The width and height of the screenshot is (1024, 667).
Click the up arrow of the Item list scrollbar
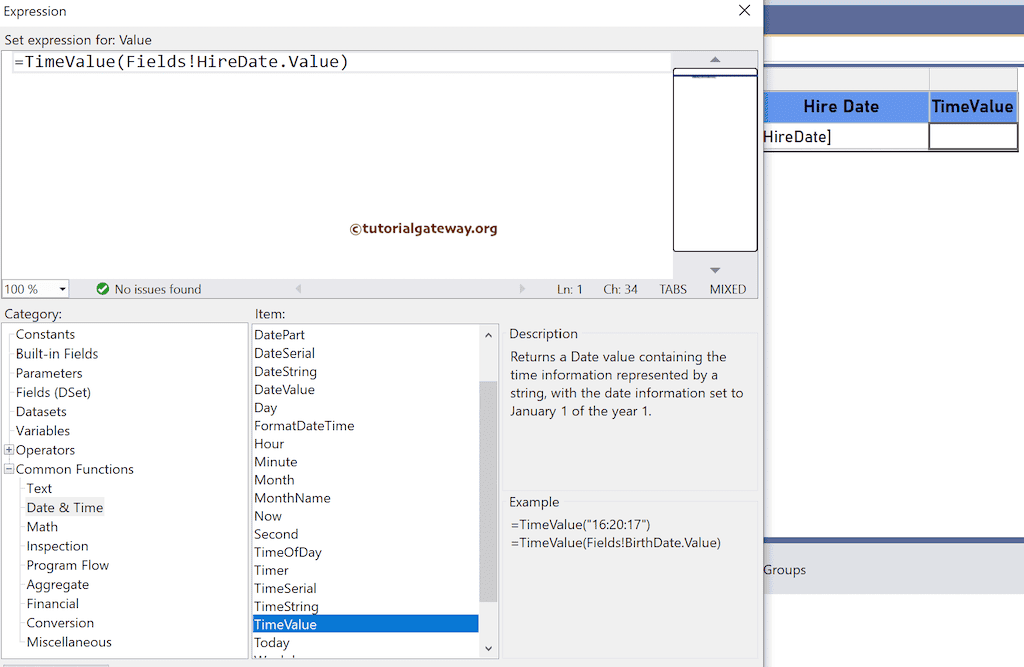pos(488,334)
